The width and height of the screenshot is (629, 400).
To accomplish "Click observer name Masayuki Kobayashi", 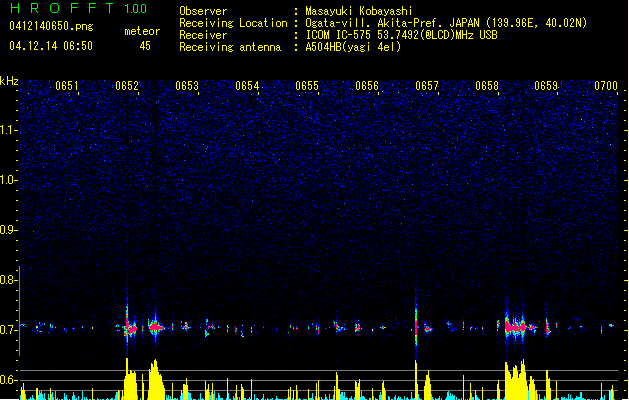I will click(359, 11).
